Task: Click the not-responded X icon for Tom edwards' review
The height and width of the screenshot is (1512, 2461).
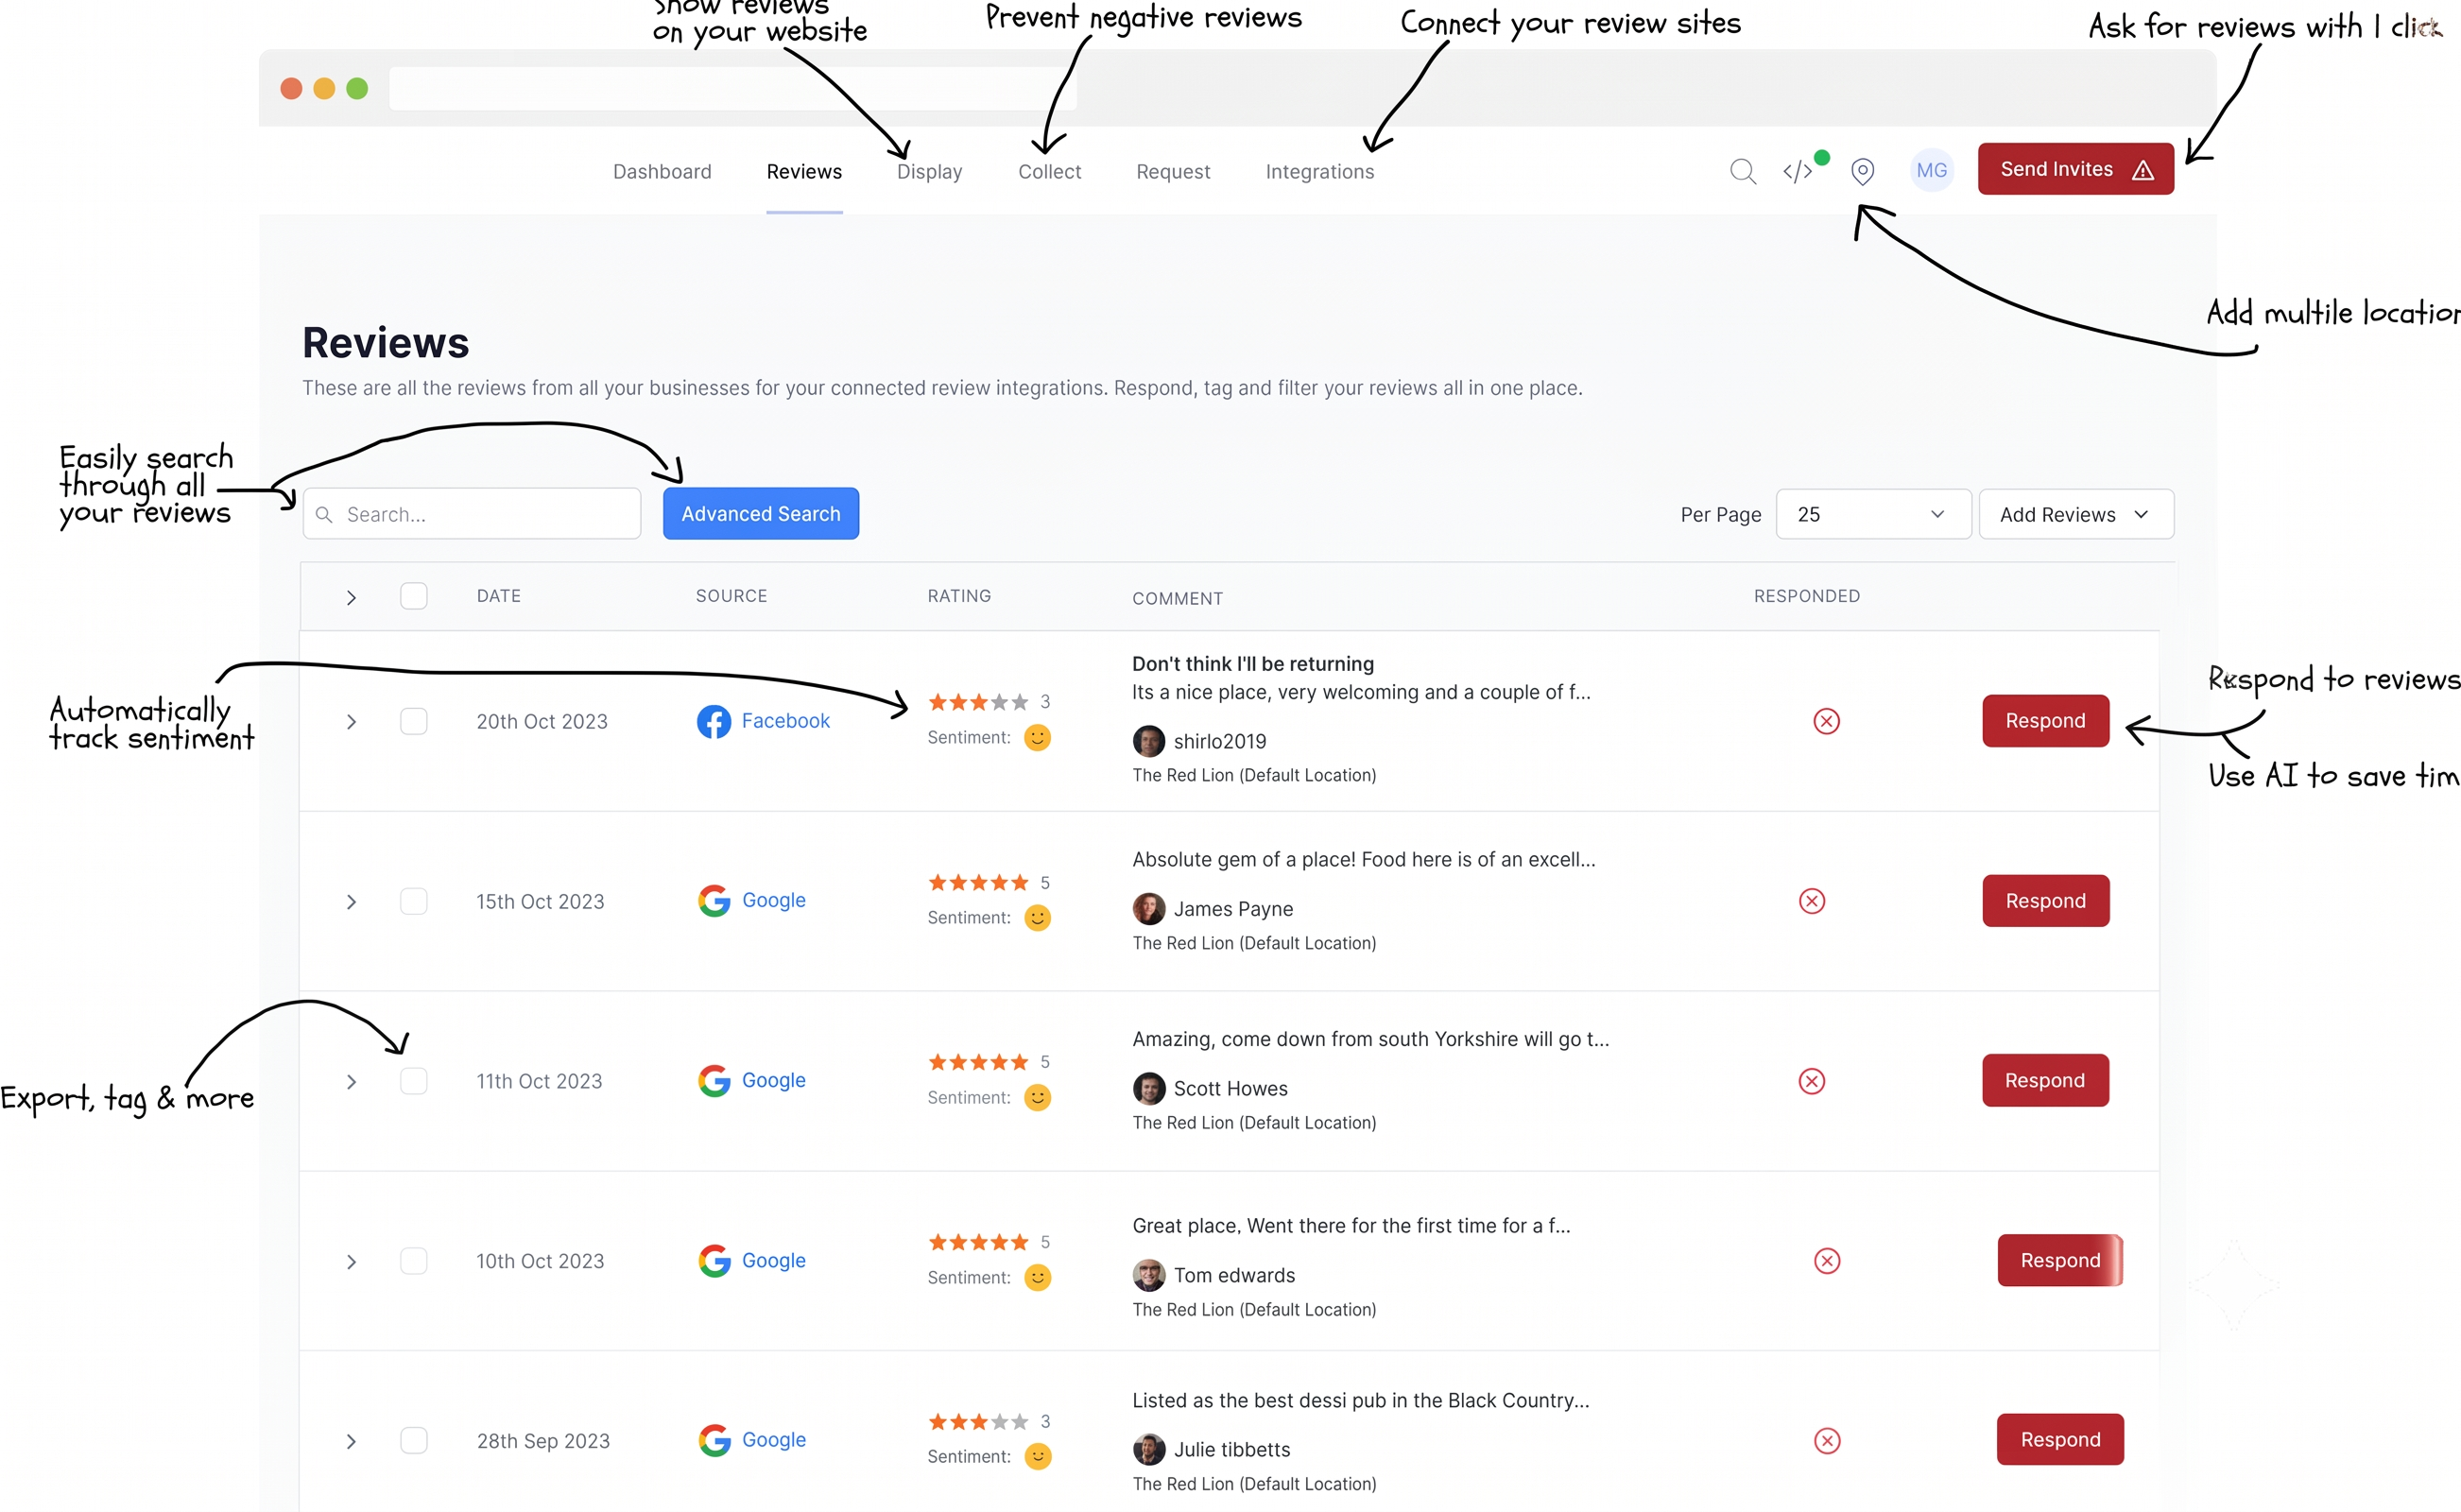Action: coord(1826,1261)
